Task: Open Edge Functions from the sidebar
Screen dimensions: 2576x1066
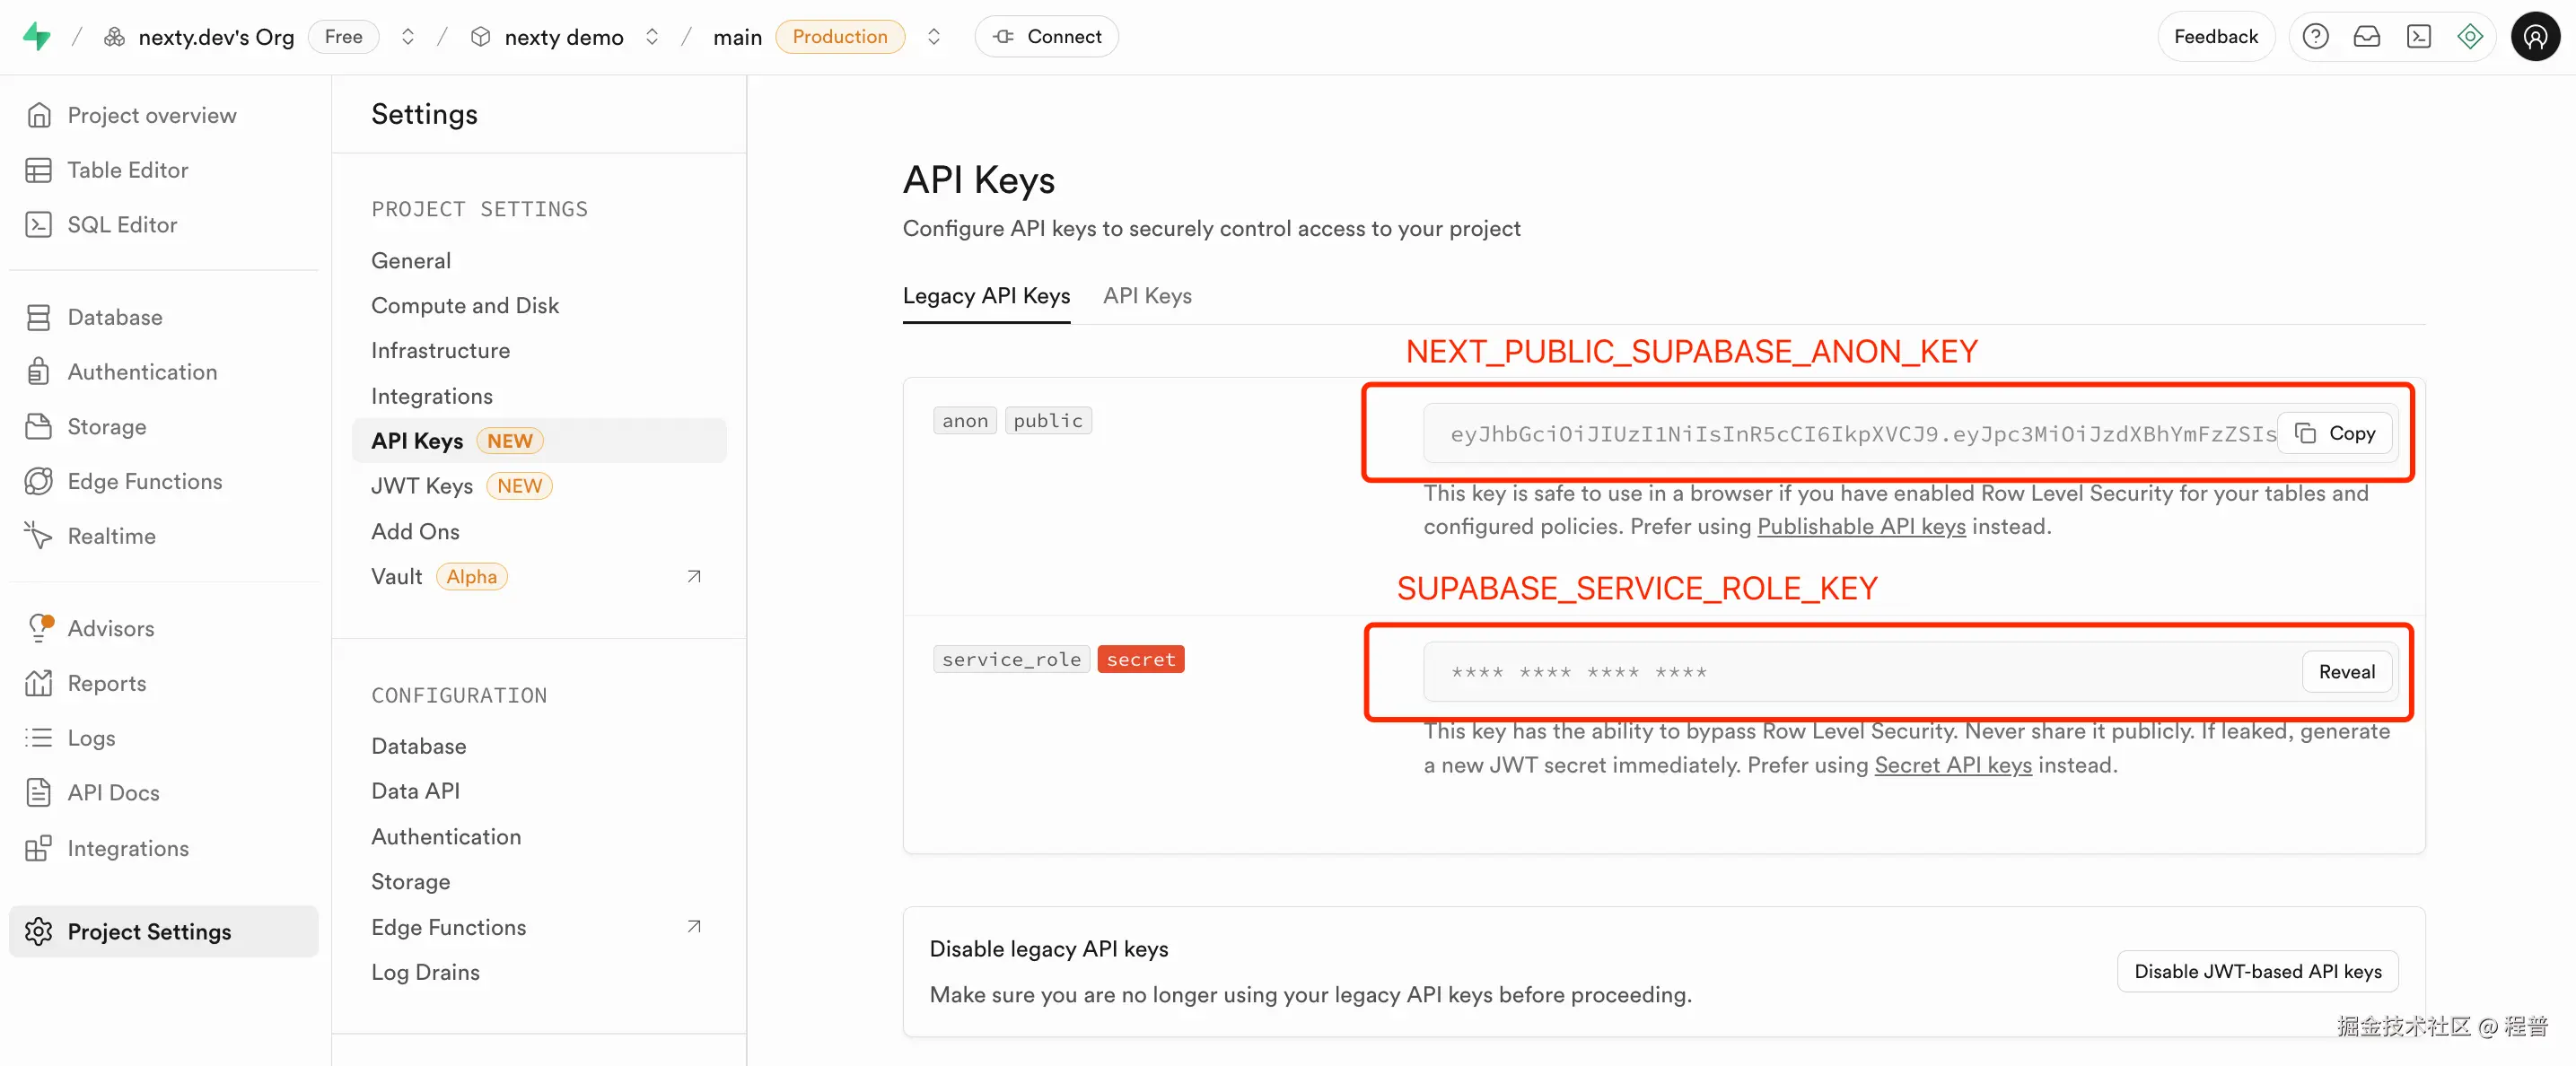Action: (x=144, y=480)
